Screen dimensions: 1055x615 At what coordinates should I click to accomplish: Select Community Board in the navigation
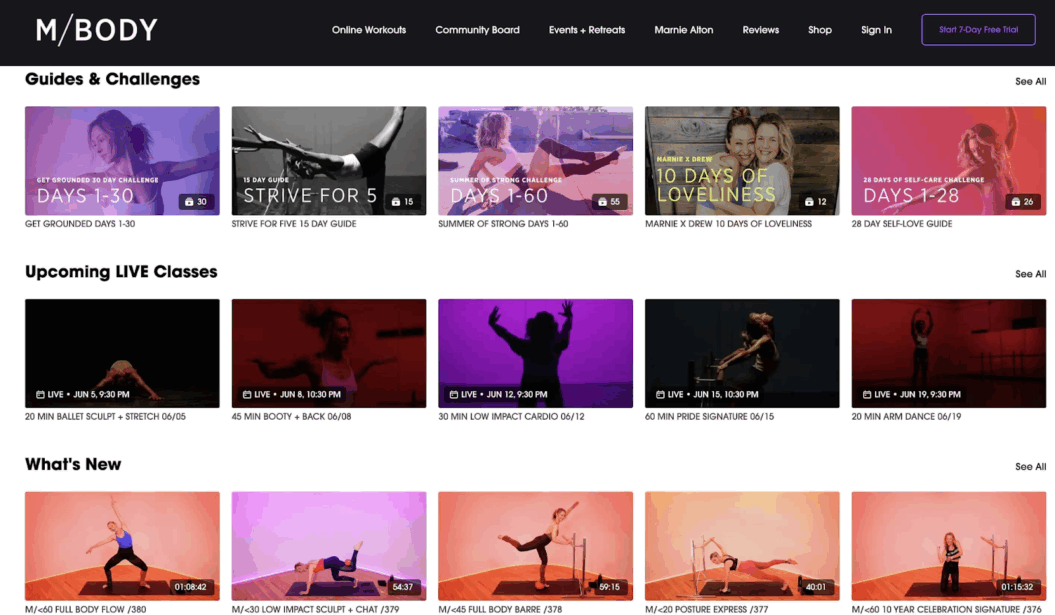(x=477, y=30)
